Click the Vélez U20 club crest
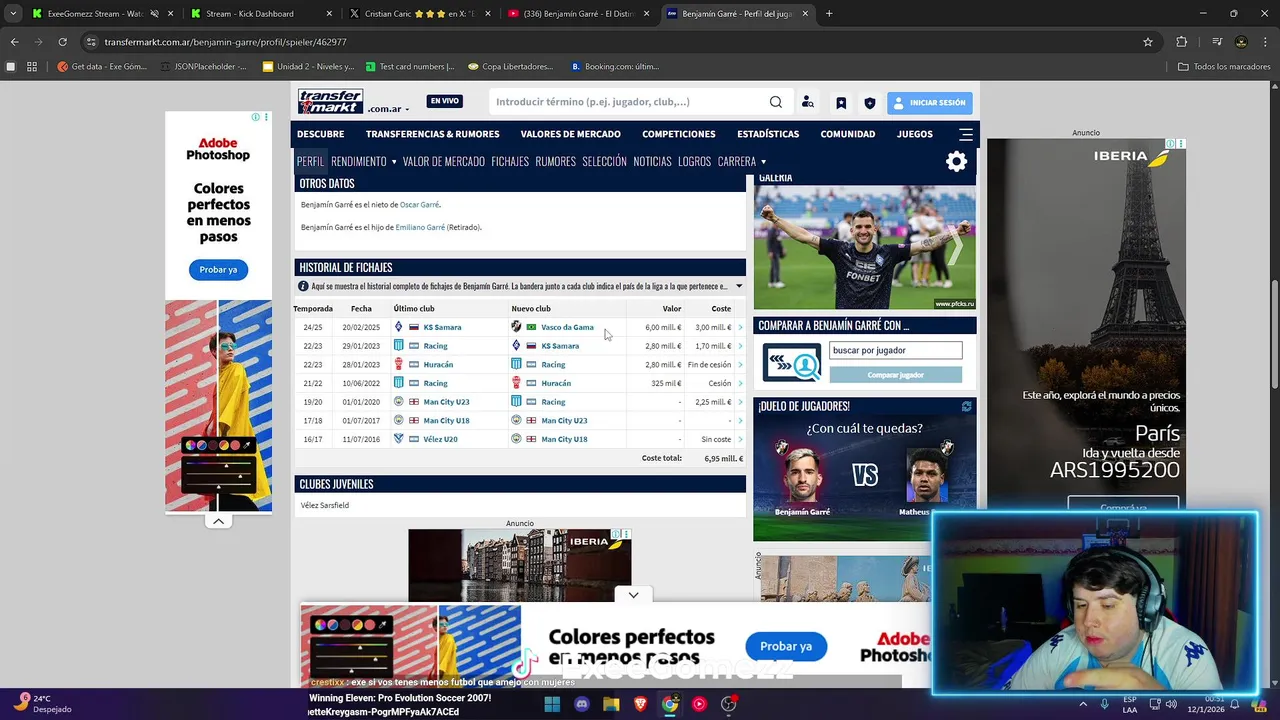1280x720 pixels. coord(399,439)
